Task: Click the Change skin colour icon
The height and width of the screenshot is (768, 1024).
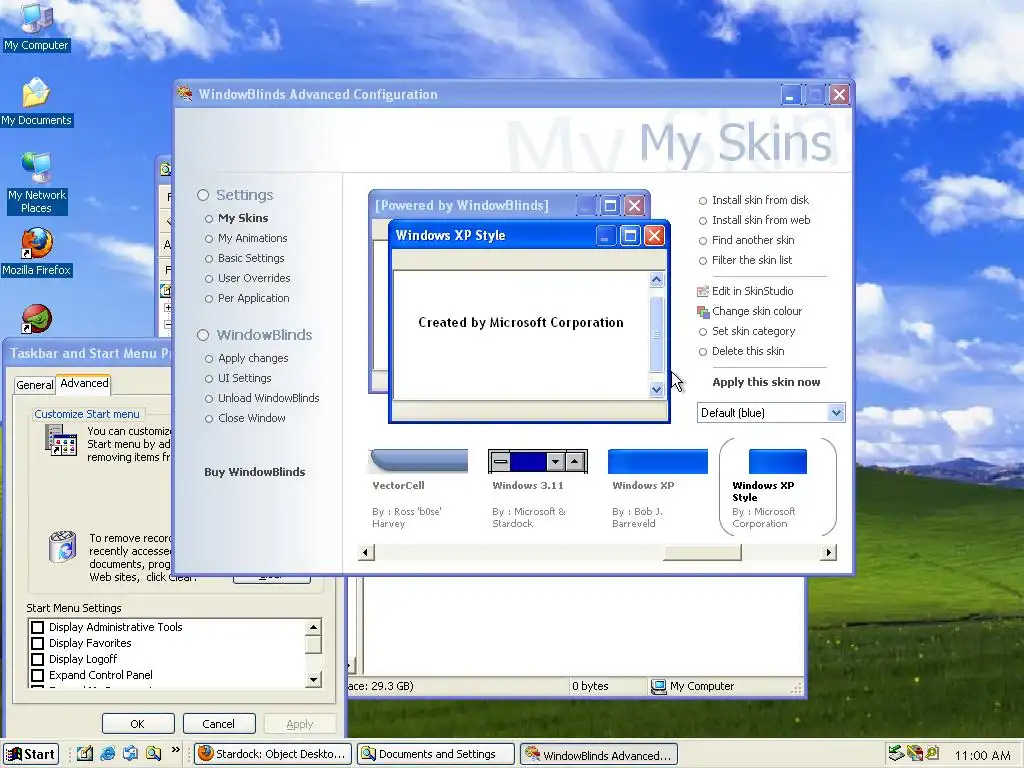Action: pyautogui.click(x=703, y=312)
